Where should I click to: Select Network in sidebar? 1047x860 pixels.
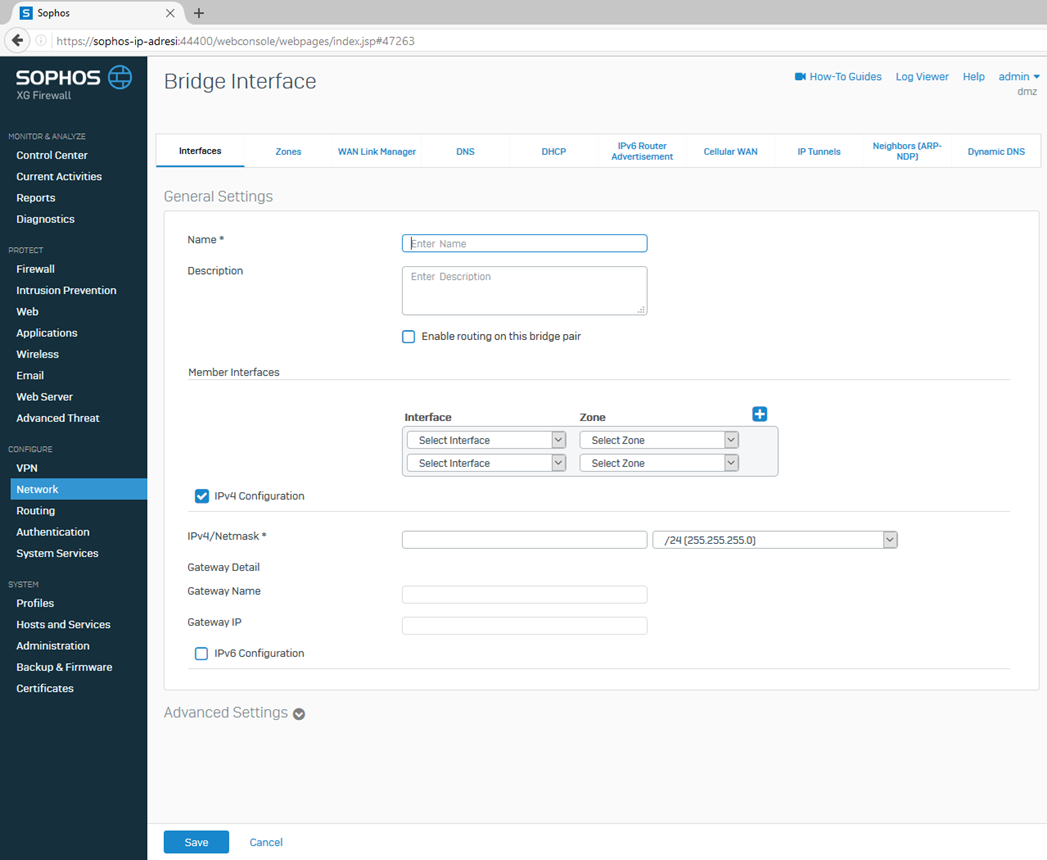(79, 489)
